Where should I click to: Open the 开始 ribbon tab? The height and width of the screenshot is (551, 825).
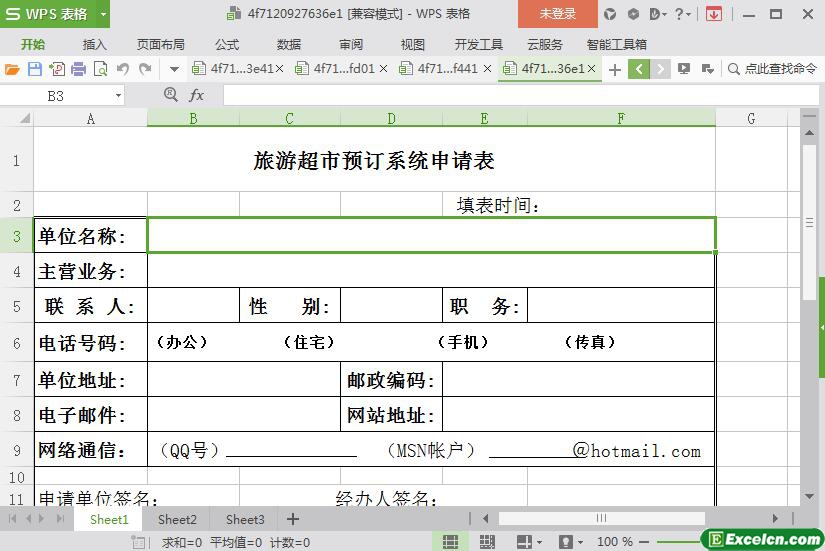pos(33,45)
